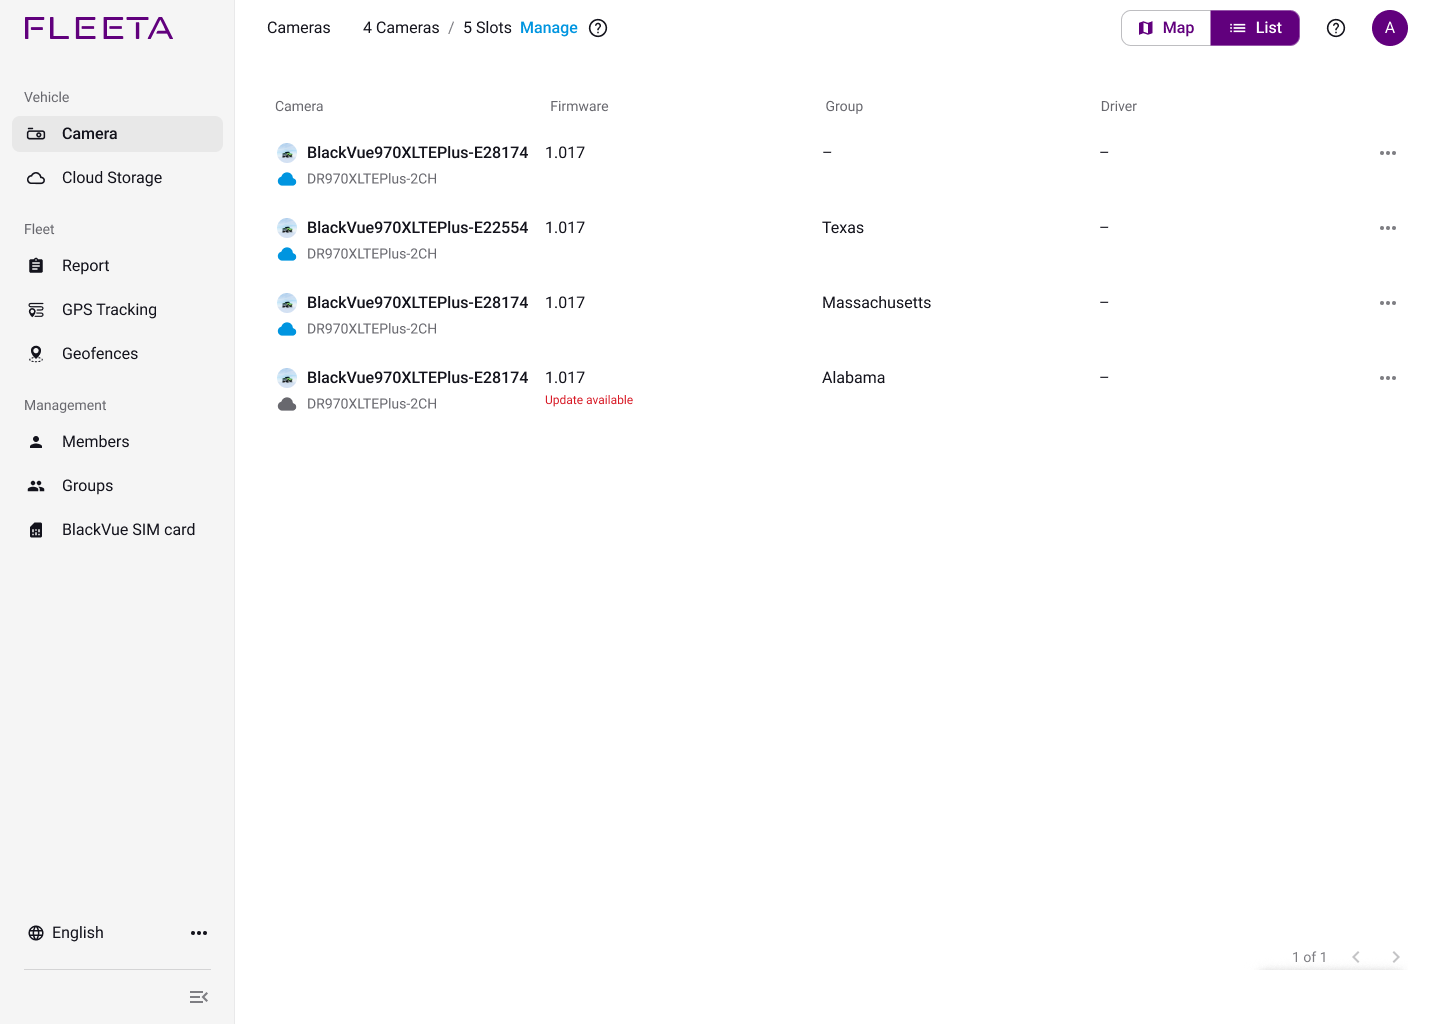Select the camera in the Alabama group
This screenshot has width=1440, height=1024.
point(417,378)
